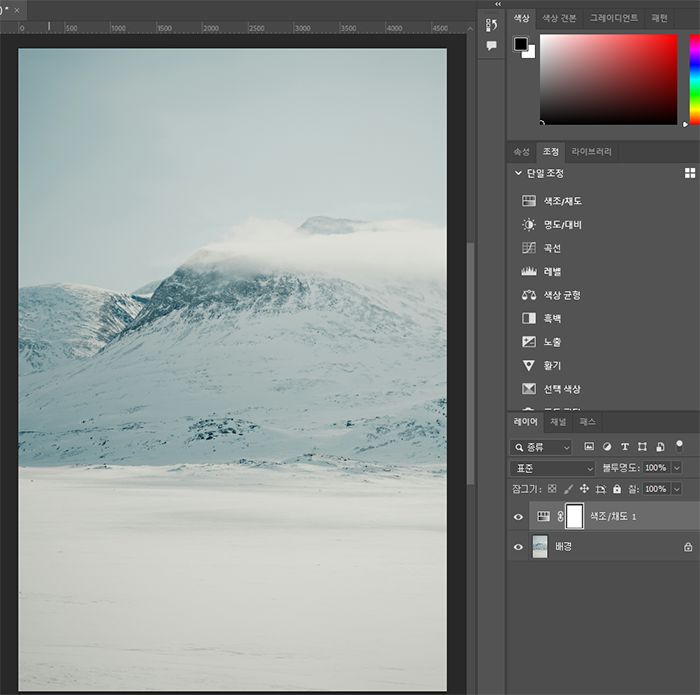Filter layers by pixel layers icon
The width and height of the screenshot is (700, 695).
[x=589, y=446]
